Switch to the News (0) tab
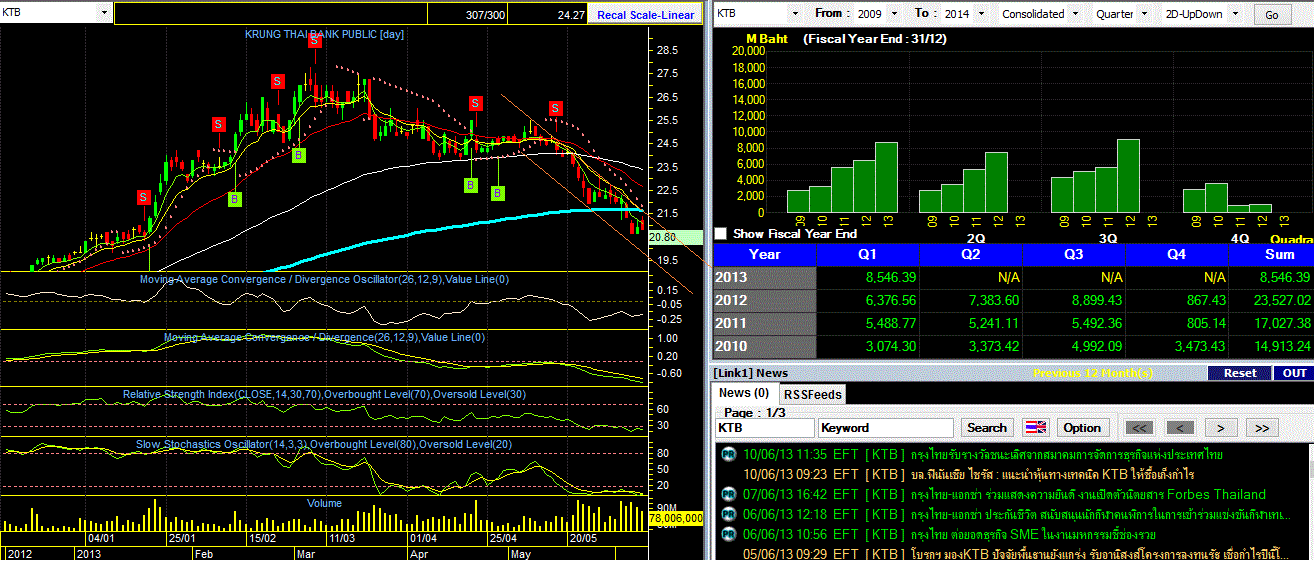 pyautogui.click(x=744, y=394)
